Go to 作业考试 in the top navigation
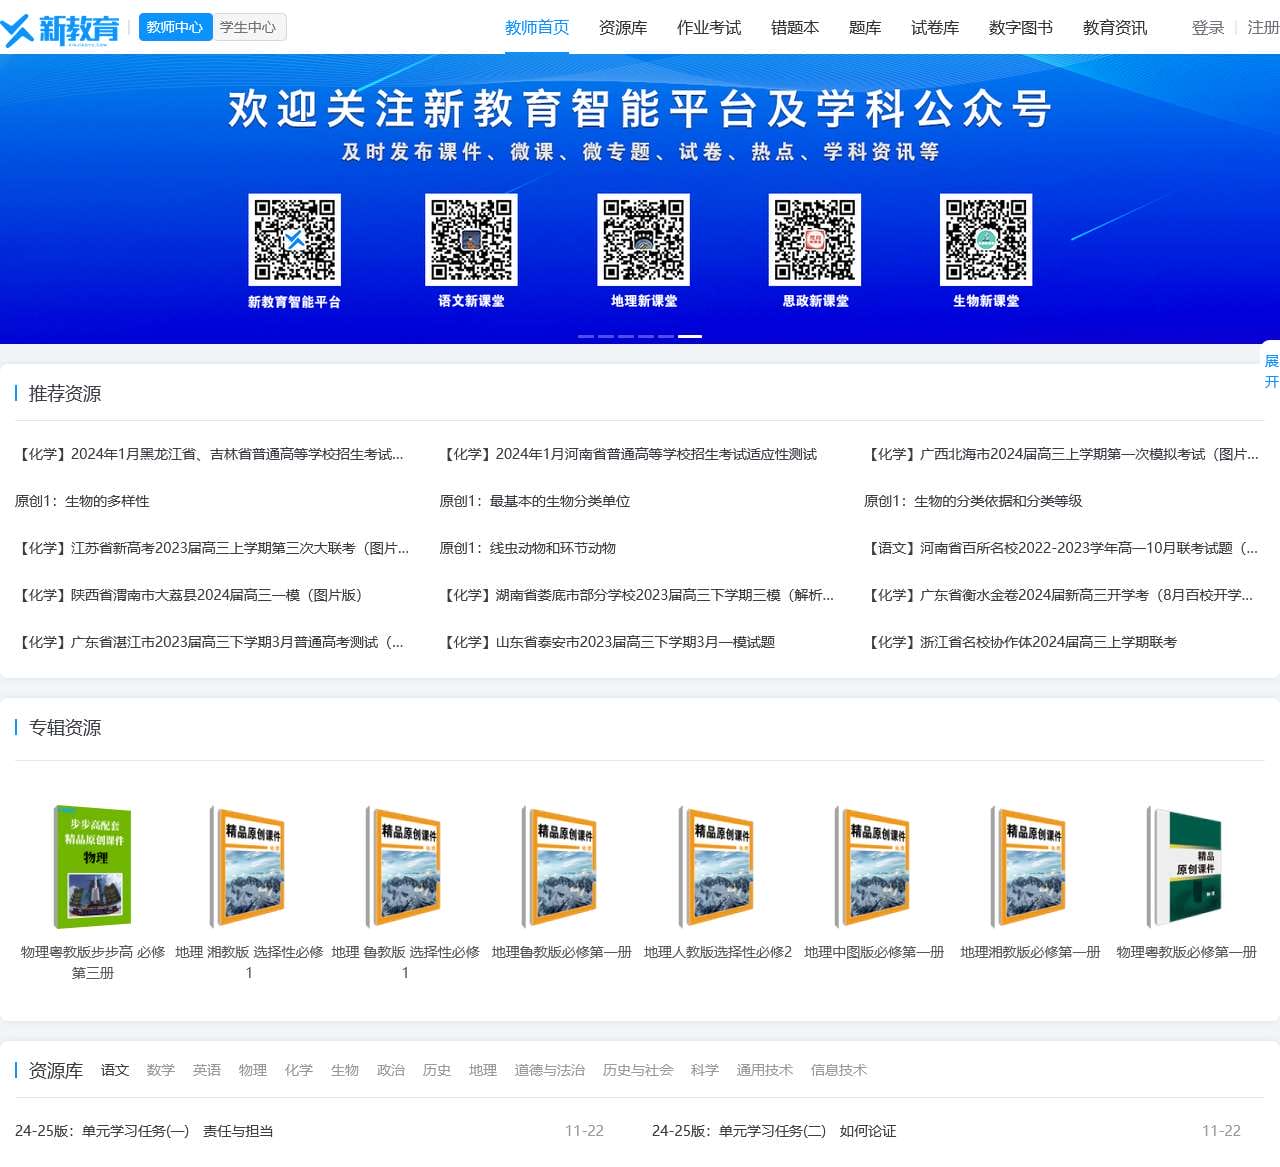The height and width of the screenshot is (1167, 1280). click(x=709, y=28)
